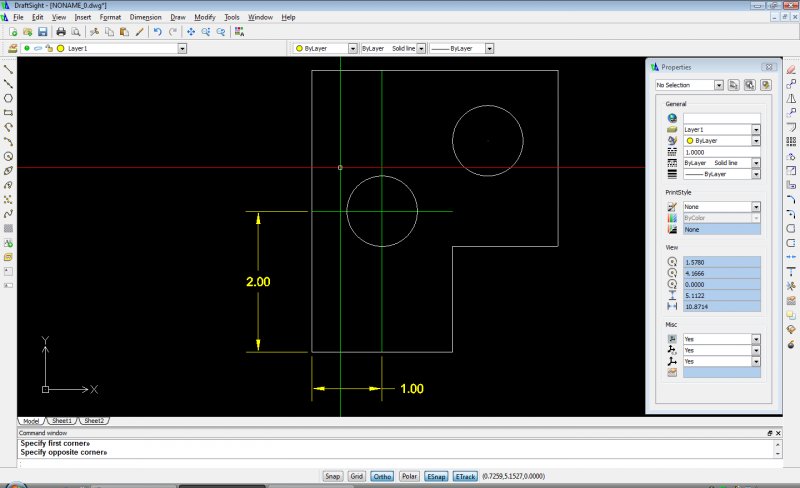Click the Print Preview icon
800x488 pixels.
pyautogui.click(x=76, y=32)
